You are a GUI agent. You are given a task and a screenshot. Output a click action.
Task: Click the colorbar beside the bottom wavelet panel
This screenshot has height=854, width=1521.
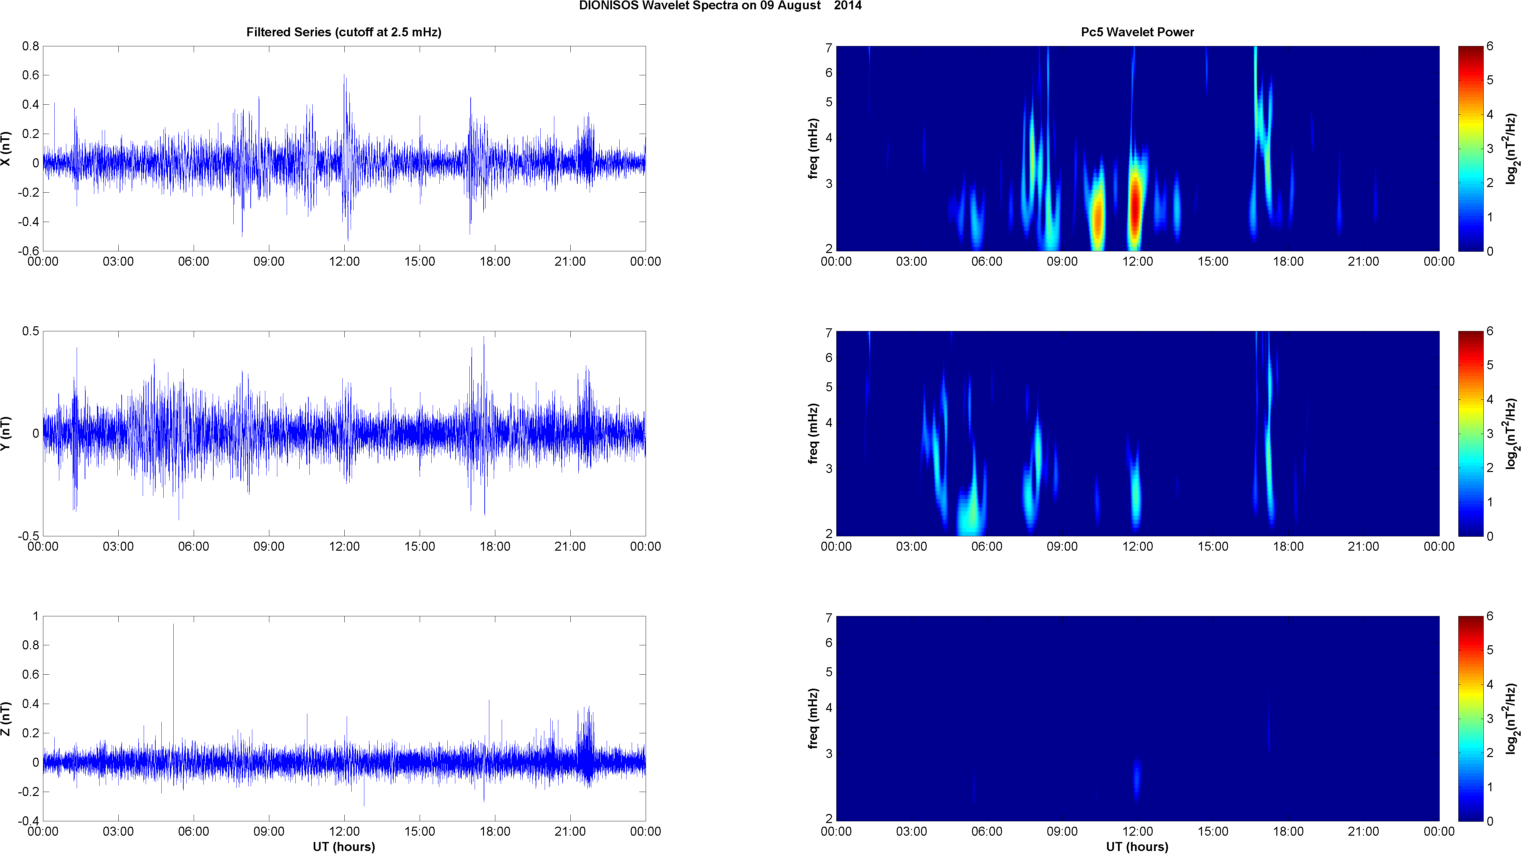click(x=1470, y=718)
